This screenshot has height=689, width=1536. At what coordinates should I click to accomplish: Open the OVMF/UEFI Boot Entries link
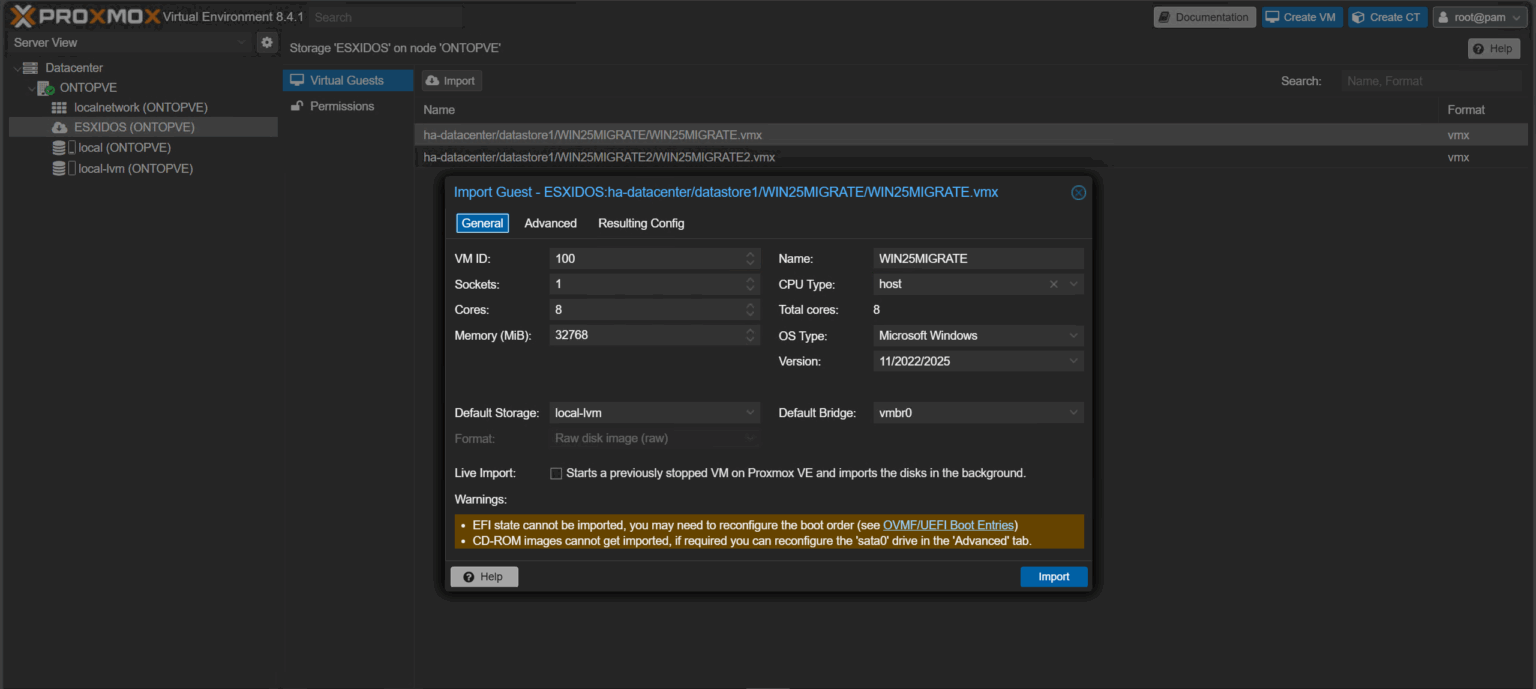coord(949,525)
